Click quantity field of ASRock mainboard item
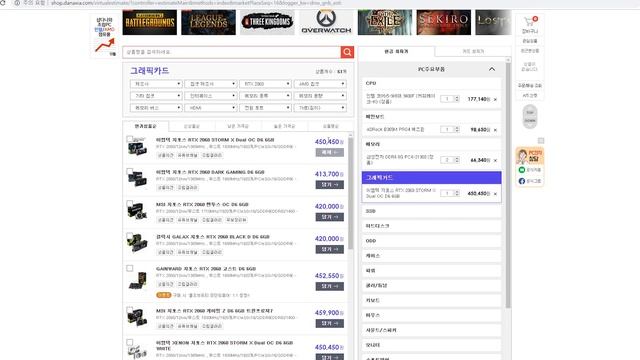This screenshot has height=360, width=640. click(447, 129)
